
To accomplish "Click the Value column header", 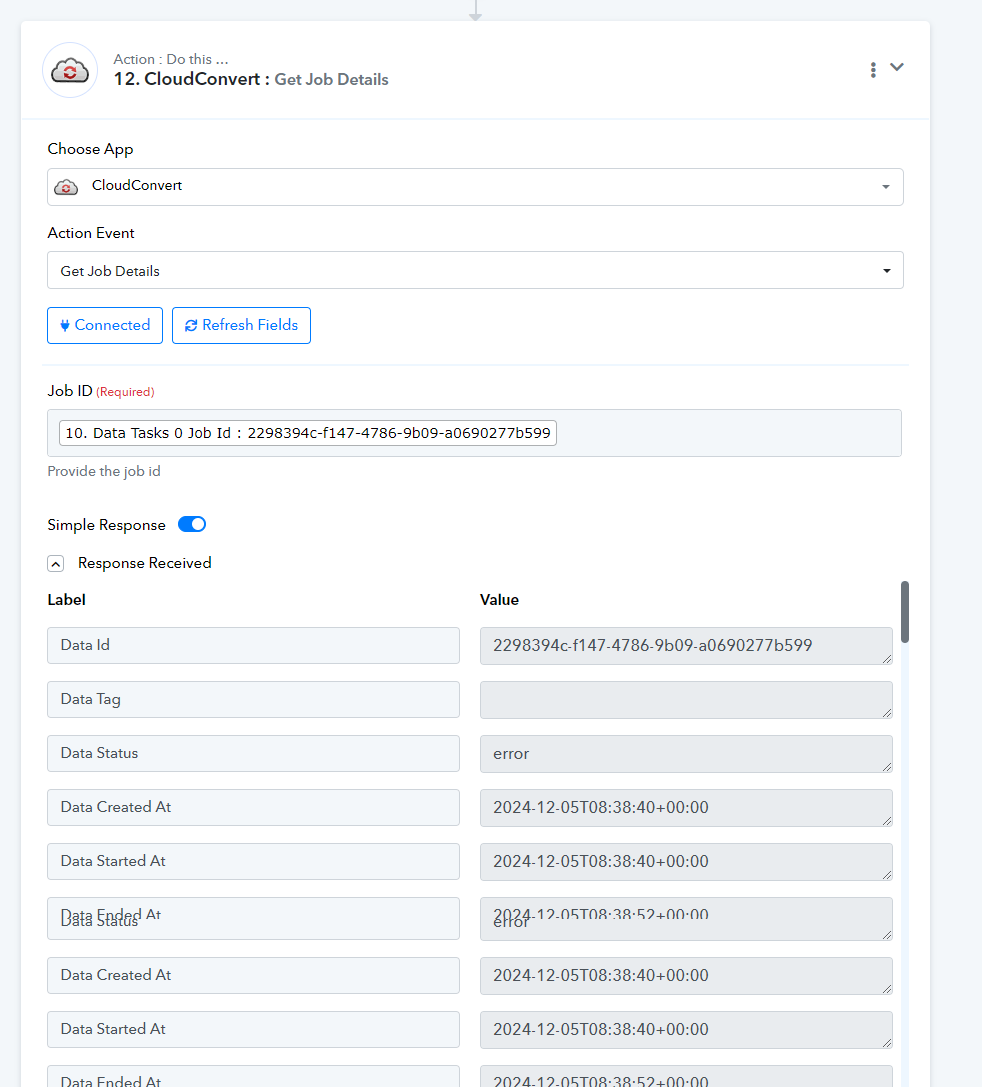I will (499, 600).
